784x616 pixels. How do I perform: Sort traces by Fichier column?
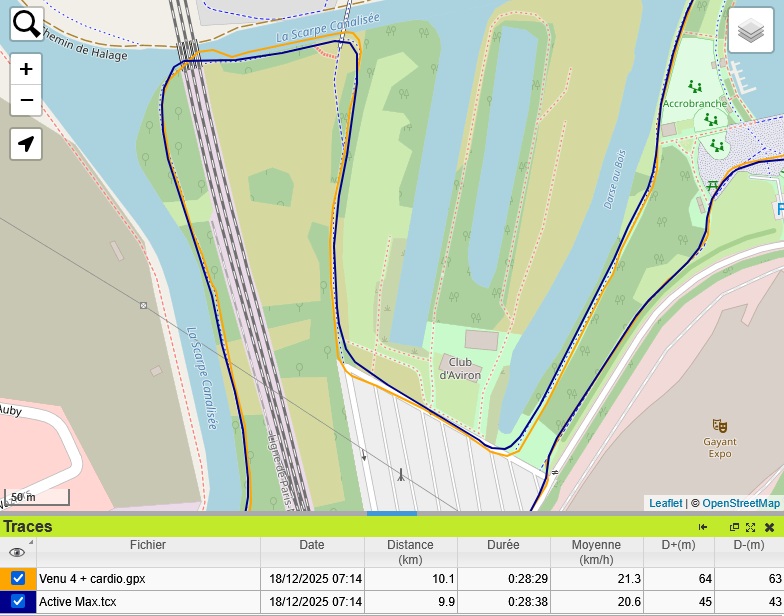click(x=148, y=545)
